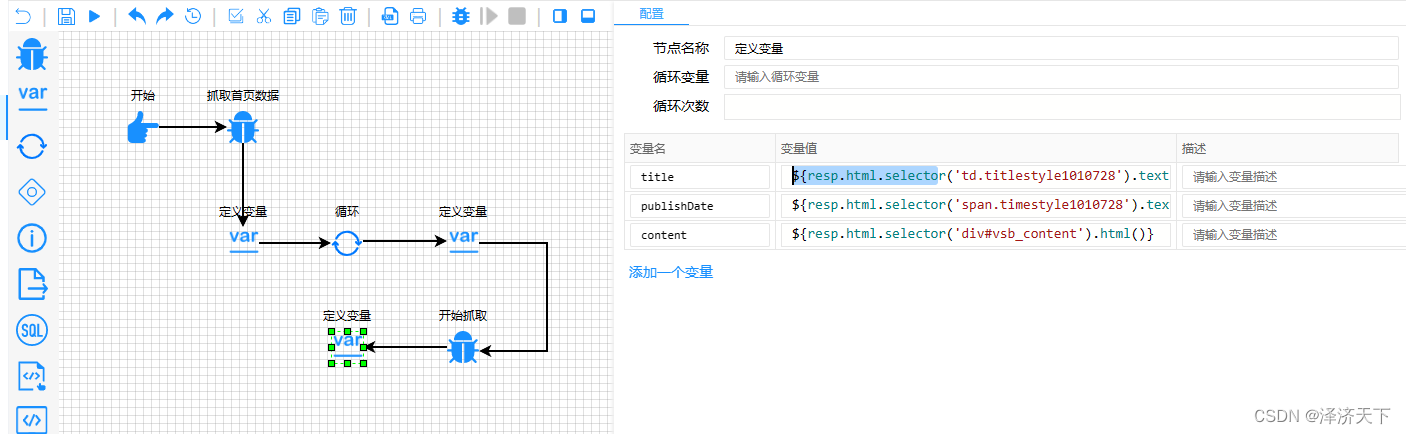
Task: Click the 节点名称 input field
Action: (1061, 48)
